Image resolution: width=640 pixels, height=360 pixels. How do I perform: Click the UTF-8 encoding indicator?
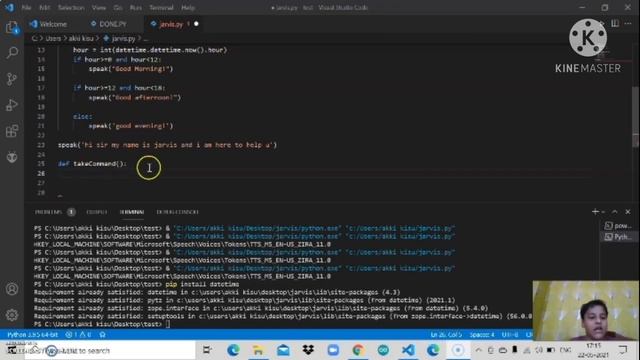tap(510, 334)
